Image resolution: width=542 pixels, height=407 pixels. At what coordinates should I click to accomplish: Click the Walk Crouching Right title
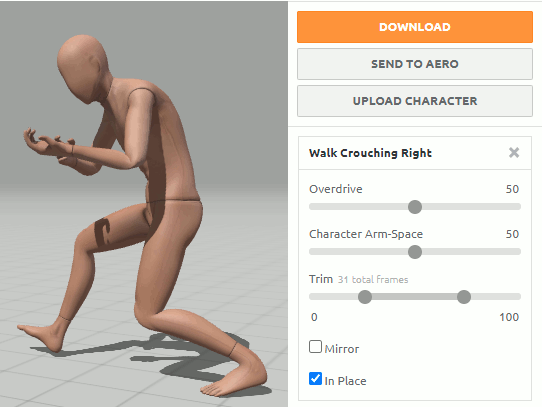[x=370, y=153]
